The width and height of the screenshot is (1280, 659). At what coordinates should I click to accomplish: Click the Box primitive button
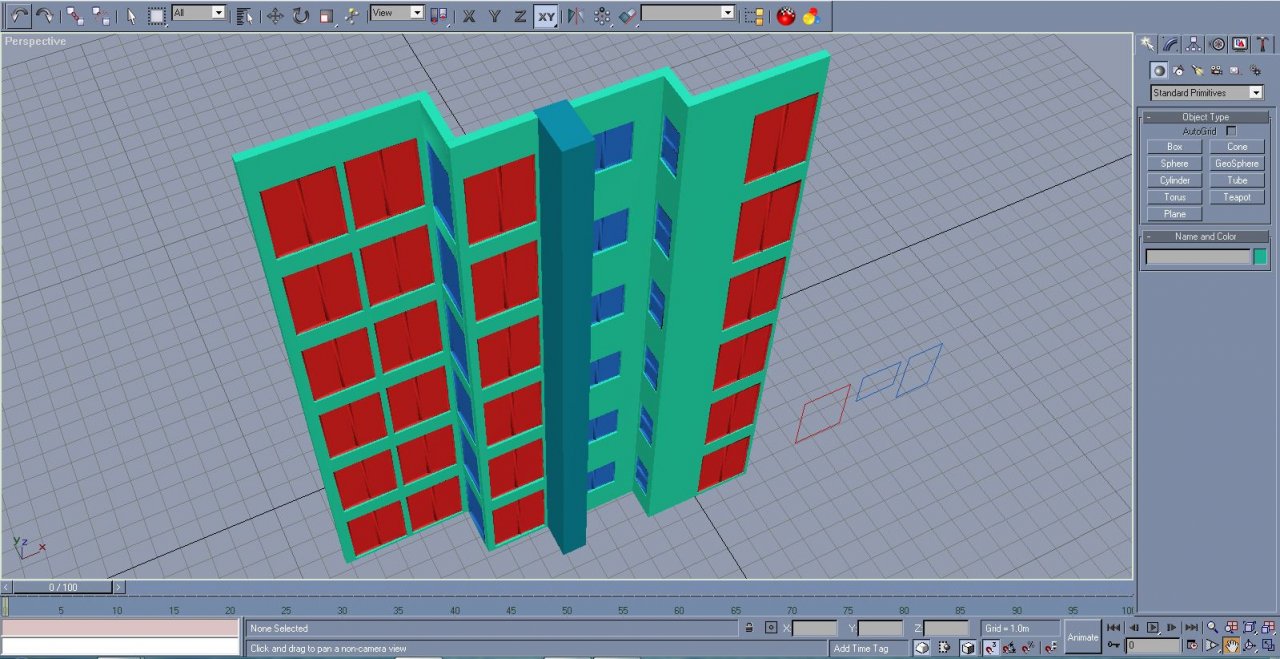1175,147
